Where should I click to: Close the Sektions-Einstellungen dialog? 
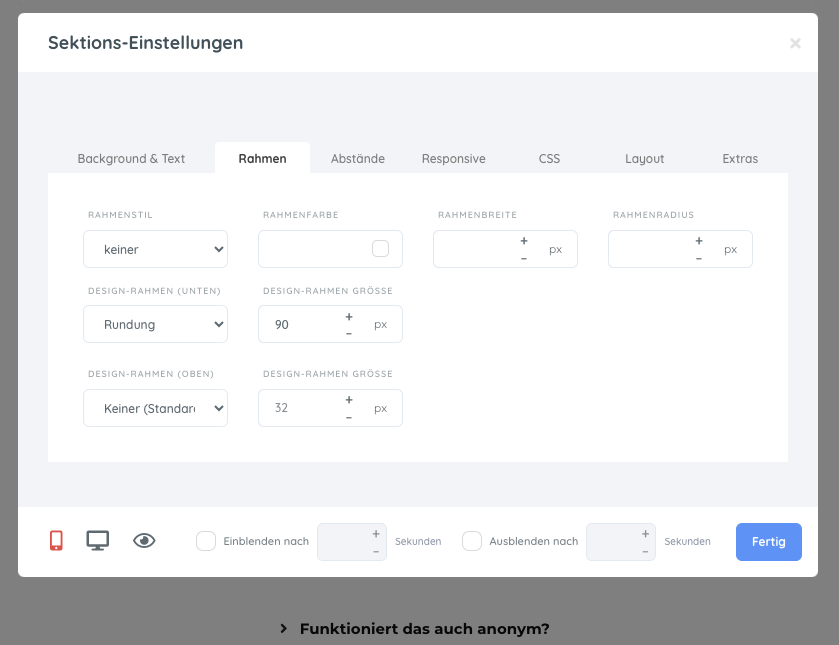click(x=795, y=43)
